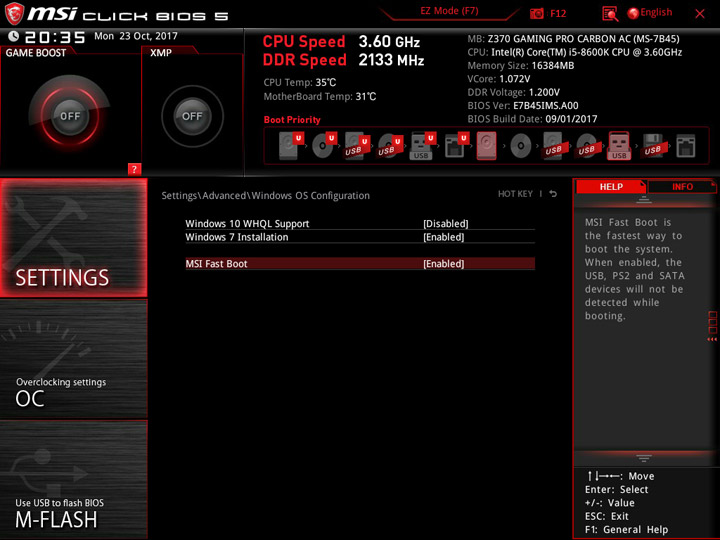Click the clock icon beside the time
The image size is (720, 540).
point(14,36)
